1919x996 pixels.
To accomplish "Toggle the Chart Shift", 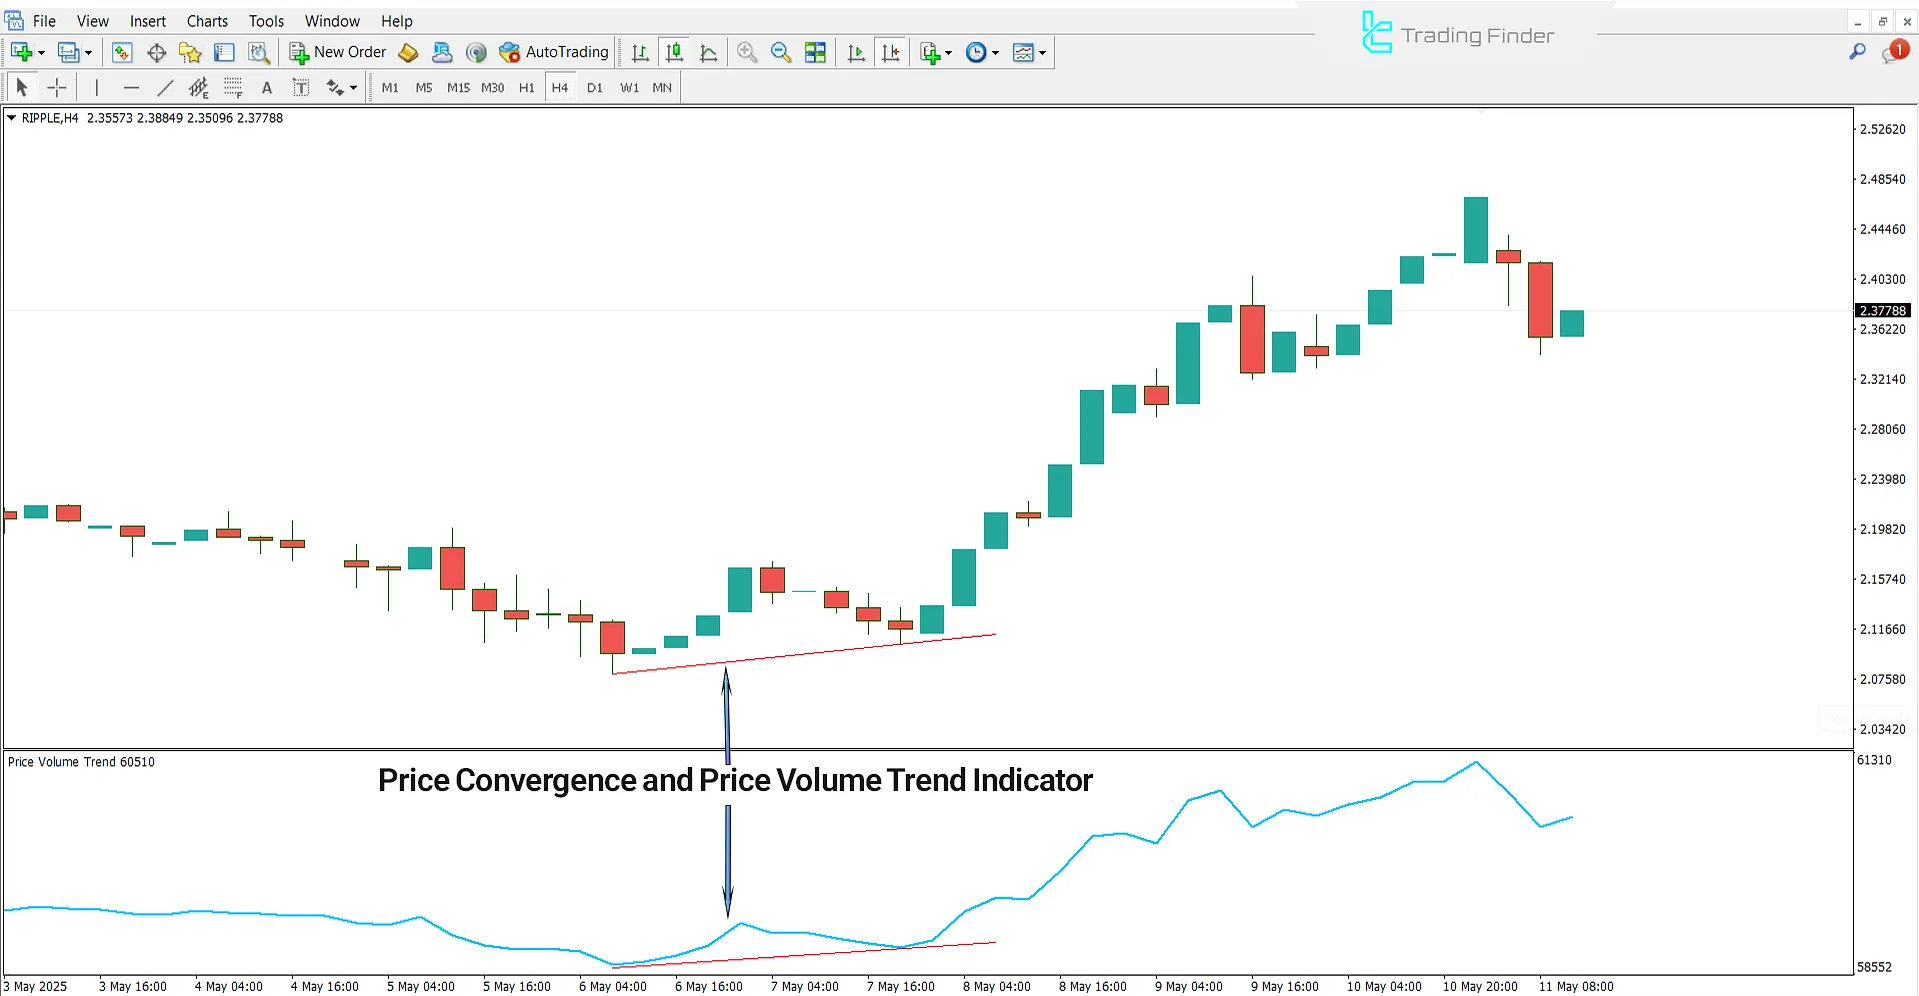I will point(891,52).
